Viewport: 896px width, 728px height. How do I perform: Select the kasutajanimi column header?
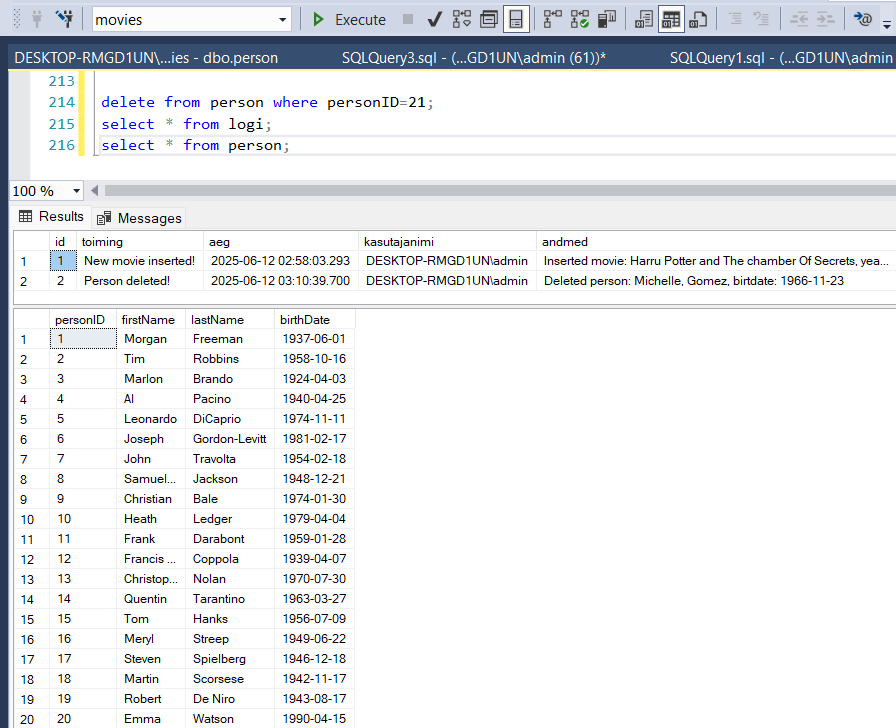447,242
